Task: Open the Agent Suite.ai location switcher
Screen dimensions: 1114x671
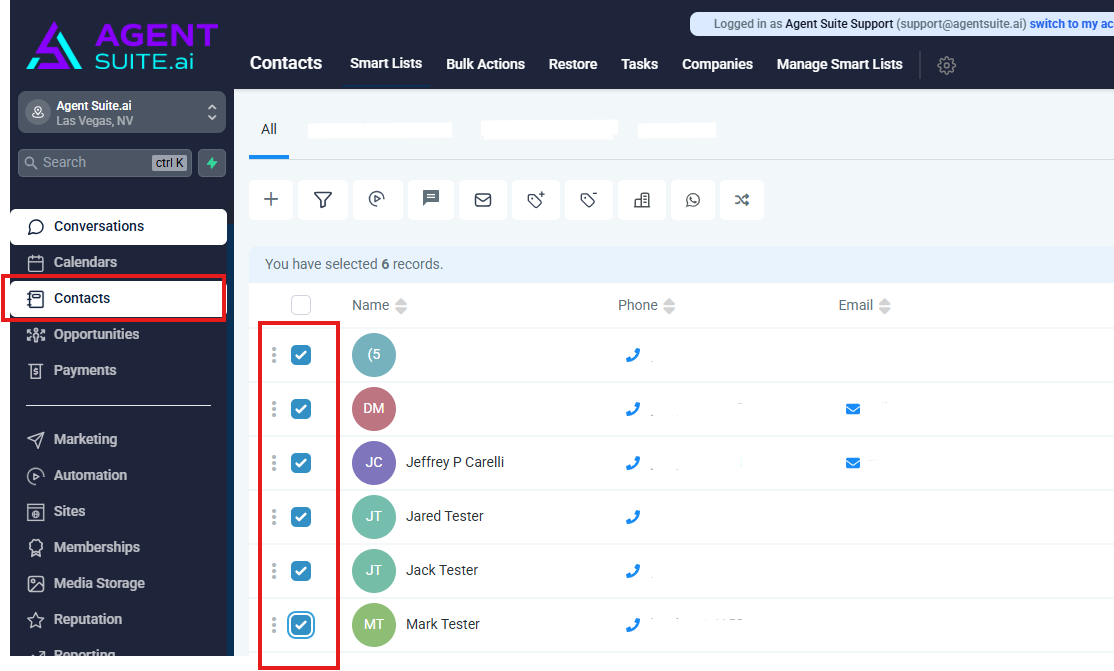Action: pyautogui.click(x=121, y=112)
